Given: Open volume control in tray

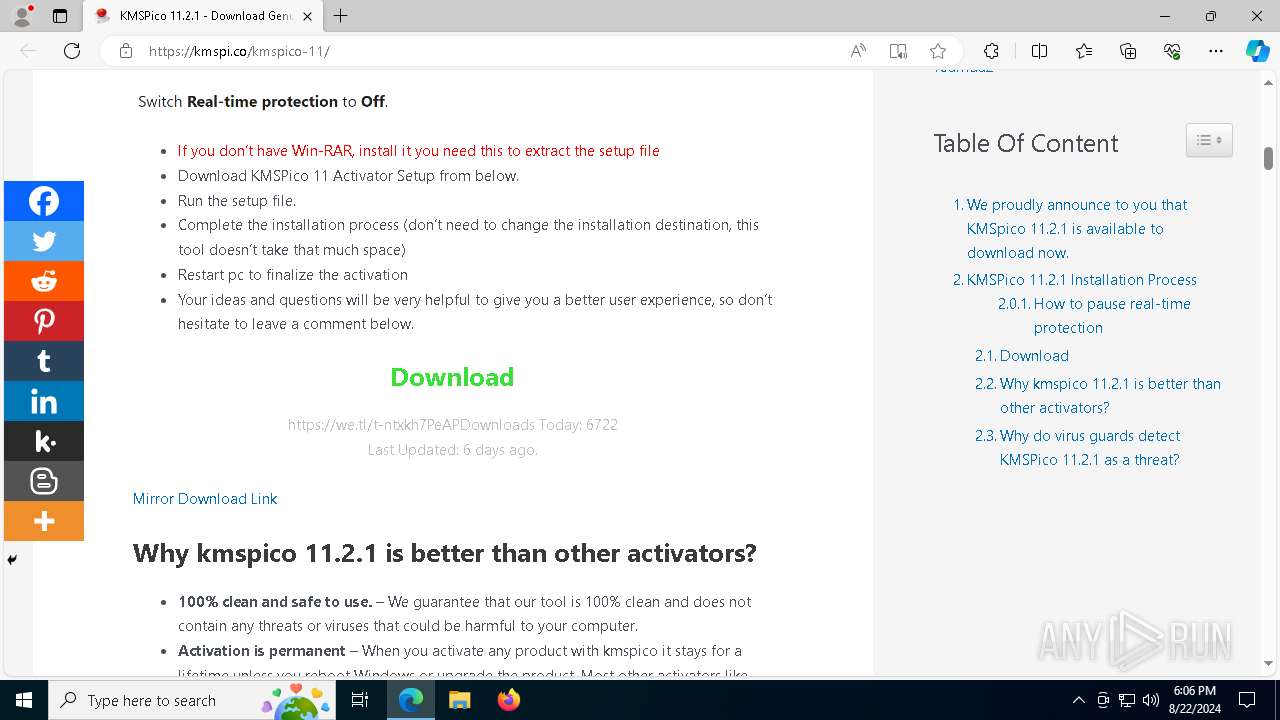Looking at the screenshot, I should pyautogui.click(x=1151, y=700).
